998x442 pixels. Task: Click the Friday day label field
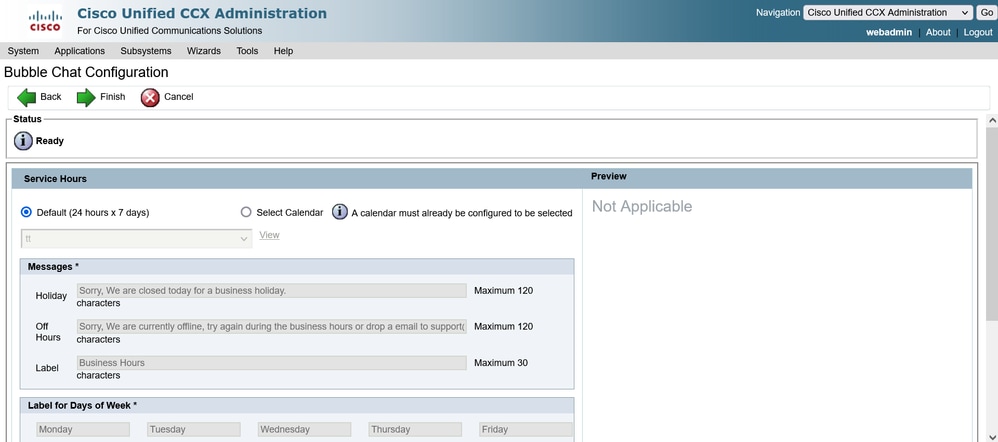[526, 430]
